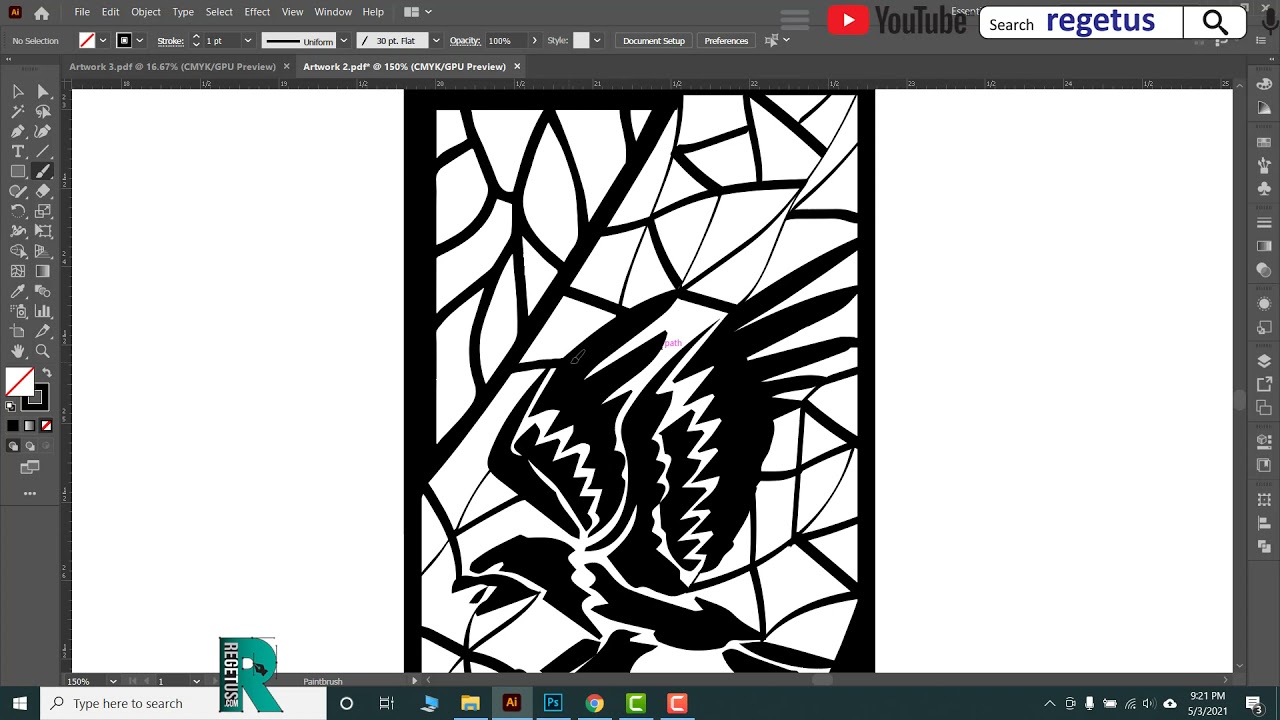The width and height of the screenshot is (1280, 720).
Task: Open fill color dropdown in control bar
Action: (102, 41)
